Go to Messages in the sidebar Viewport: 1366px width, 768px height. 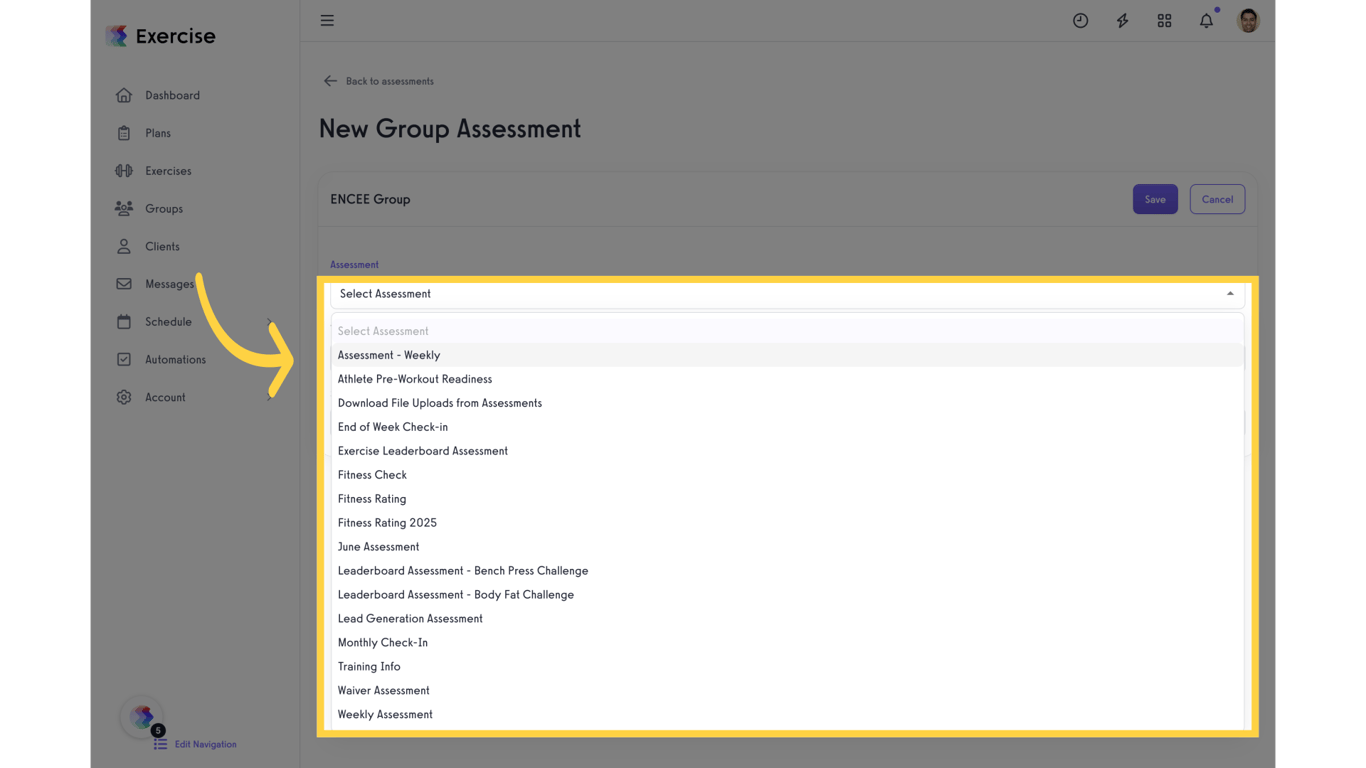(x=167, y=284)
